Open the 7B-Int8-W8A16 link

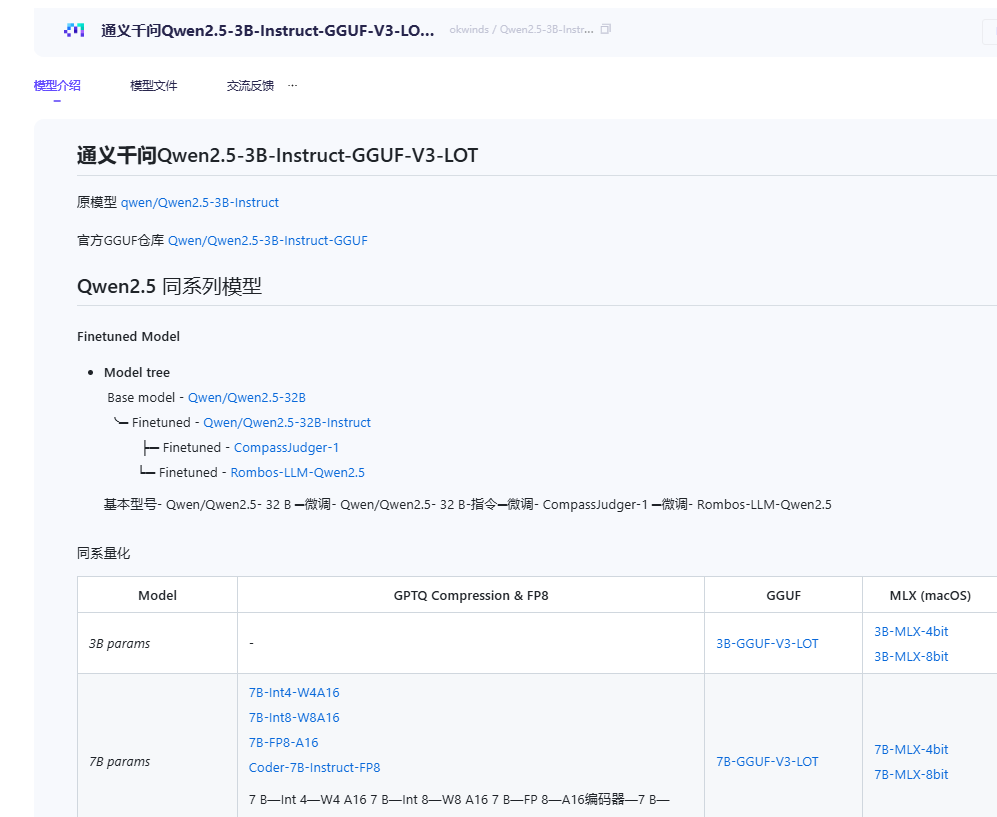[x=294, y=717]
